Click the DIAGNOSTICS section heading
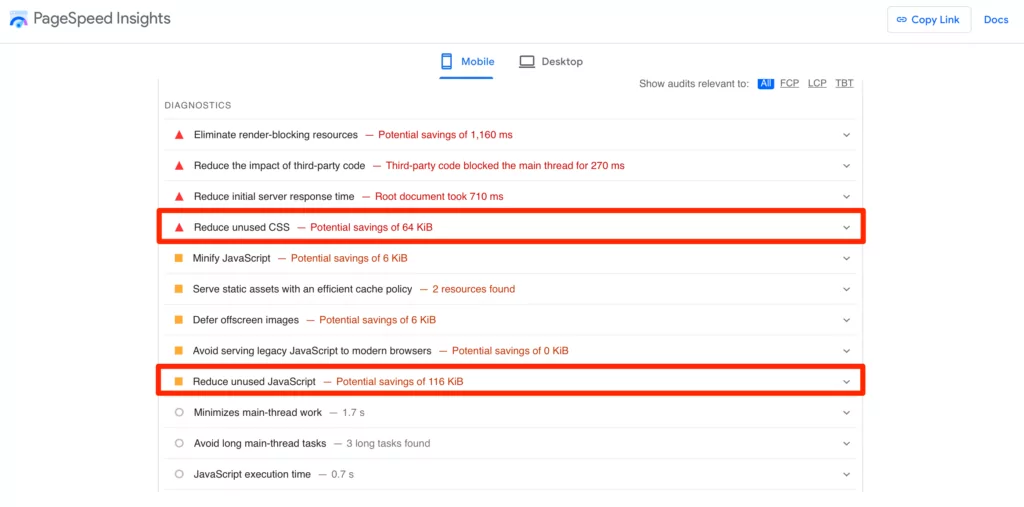This screenshot has width=1024, height=507. (x=198, y=105)
